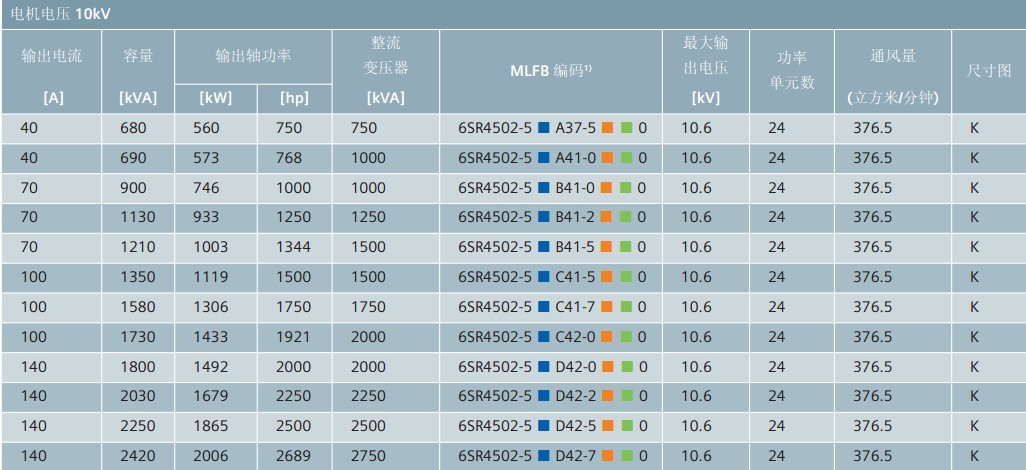Click the orange square in the D42-7 code
1026x470 pixels.
tap(607, 456)
